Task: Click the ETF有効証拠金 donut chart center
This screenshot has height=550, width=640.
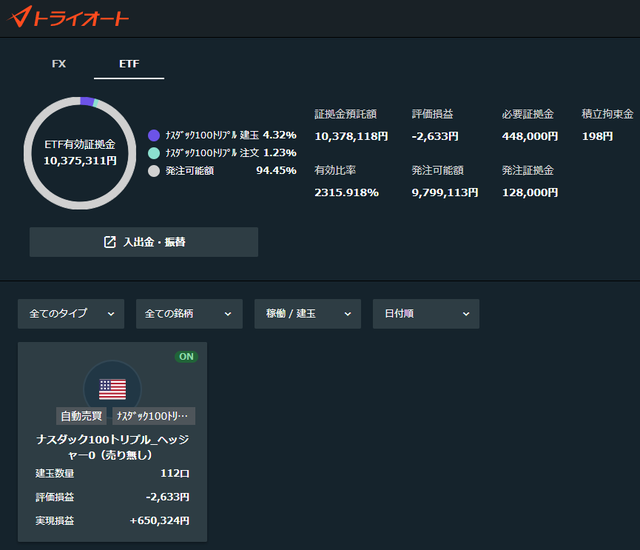Action: pos(80,153)
